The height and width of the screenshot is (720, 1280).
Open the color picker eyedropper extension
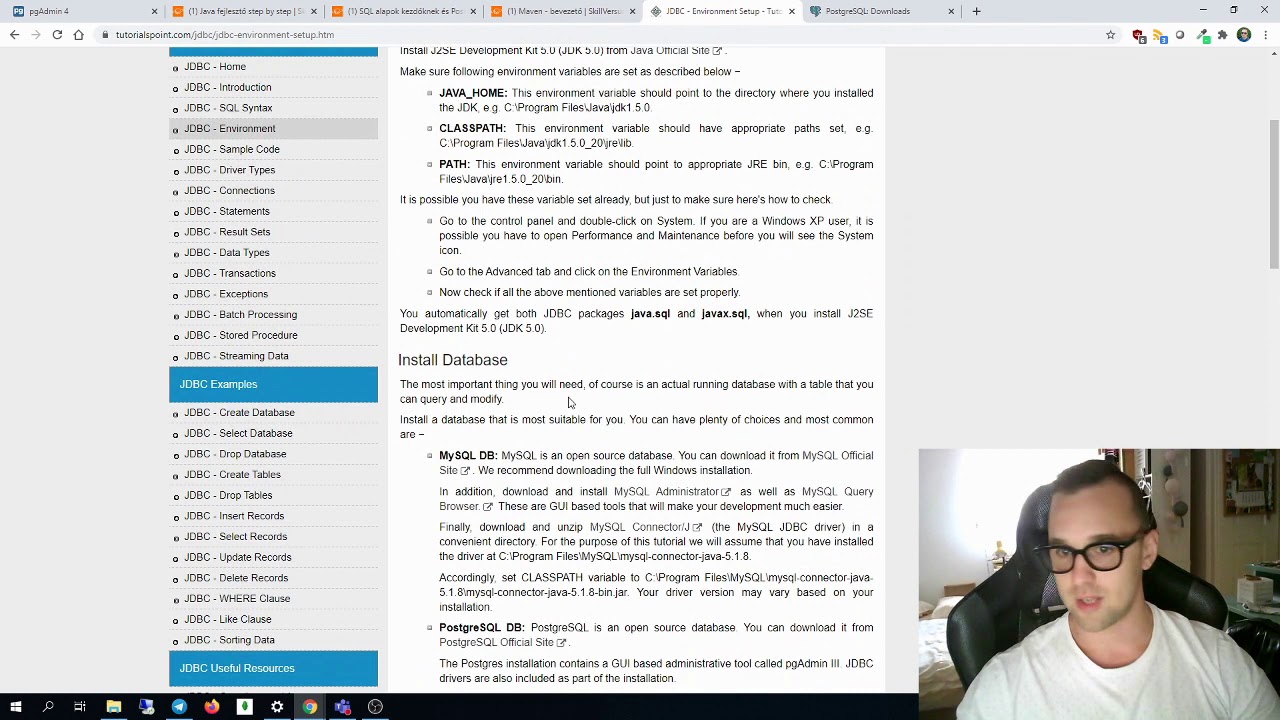[x=1201, y=35]
